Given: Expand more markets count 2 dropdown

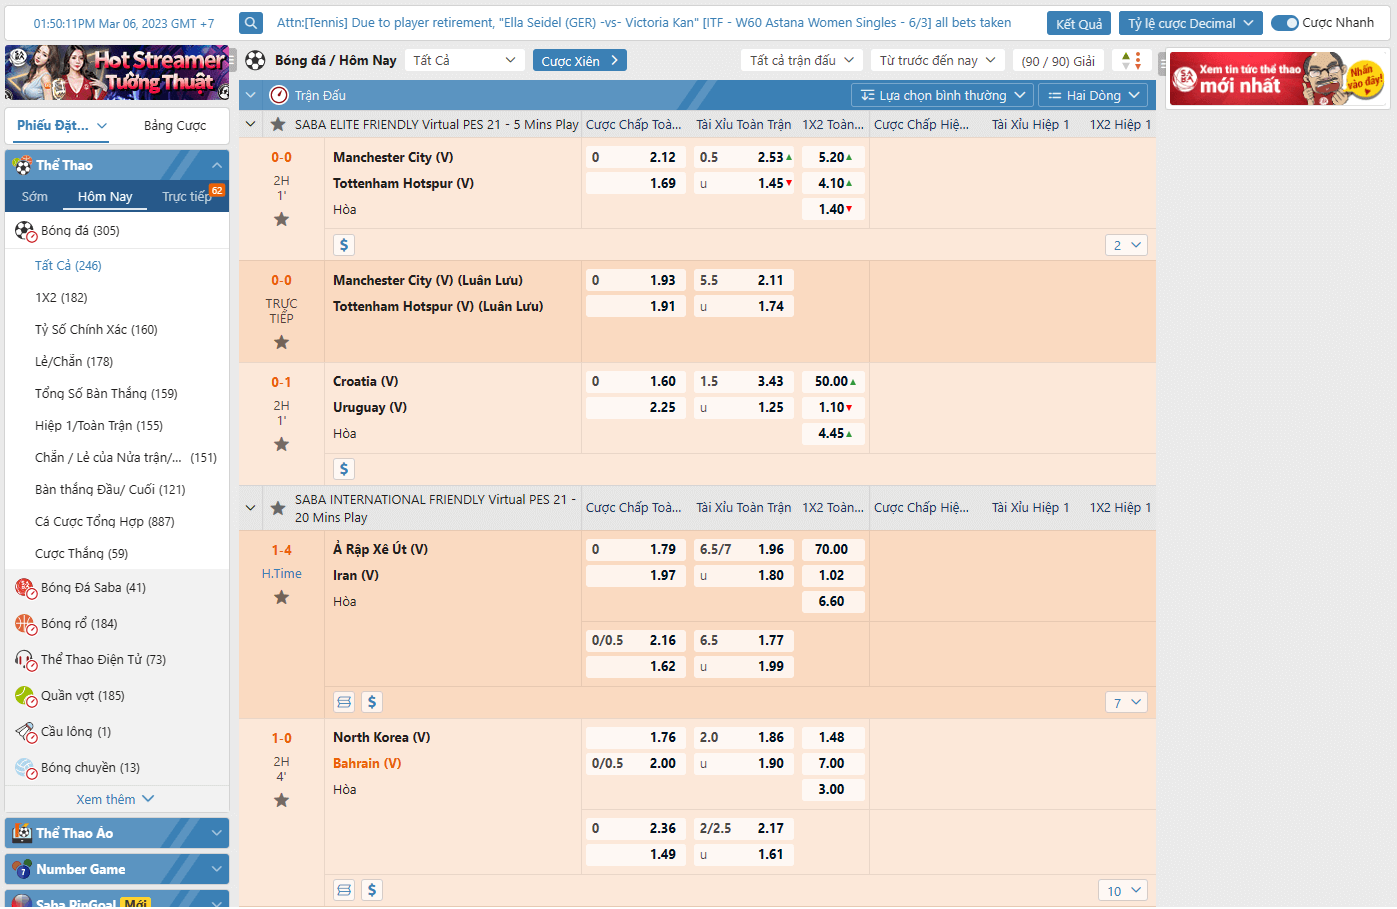Looking at the screenshot, I should tap(1126, 245).
